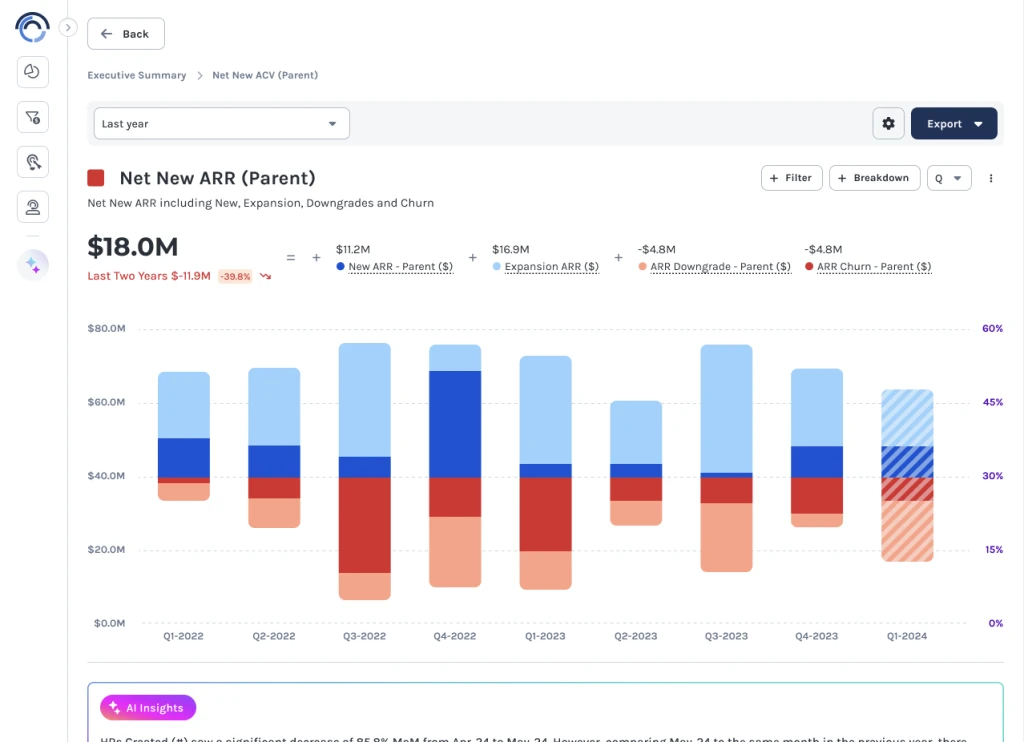1024x742 pixels.
Task: Open the Export dropdown
Action: click(x=953, y=123)
